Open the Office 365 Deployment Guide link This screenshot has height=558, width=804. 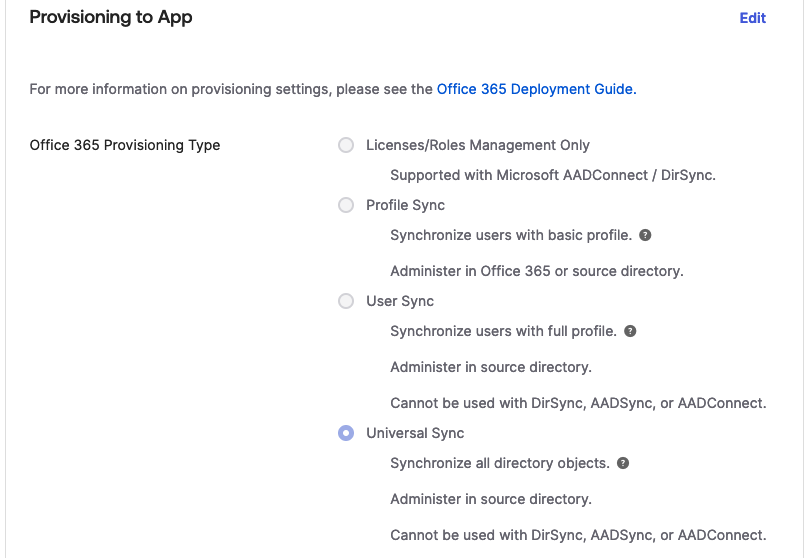pyautogui.click(x=536, y=89)
